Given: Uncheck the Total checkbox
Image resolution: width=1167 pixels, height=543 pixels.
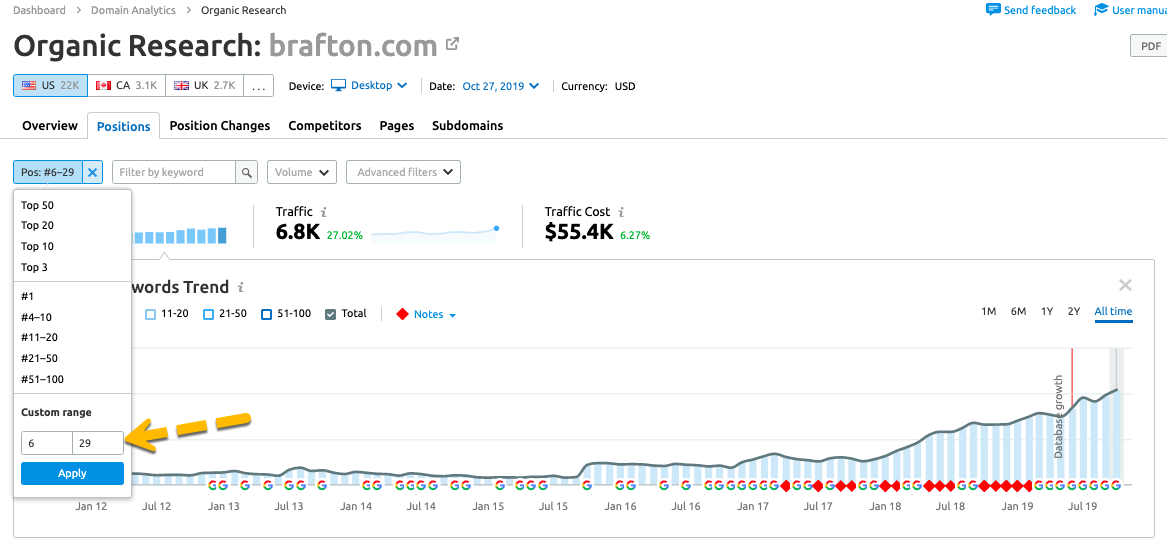Looking at the screenshot, I should point(331,314).
